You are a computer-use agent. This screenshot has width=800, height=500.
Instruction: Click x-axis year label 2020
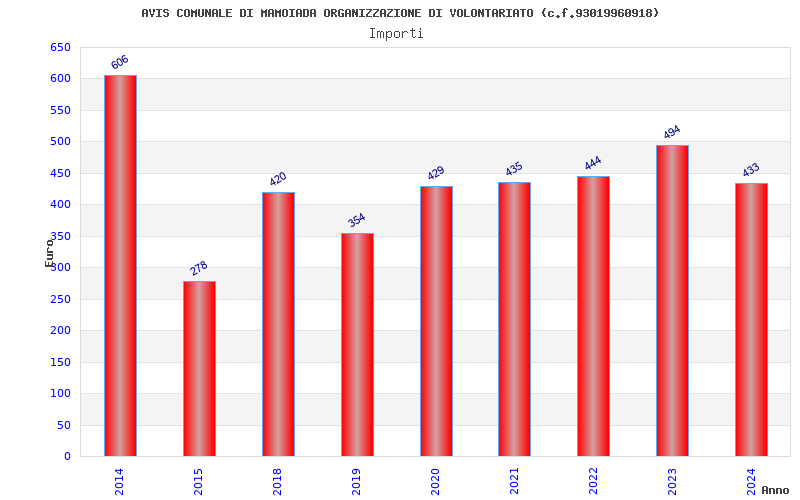click(x=435, y=482)
